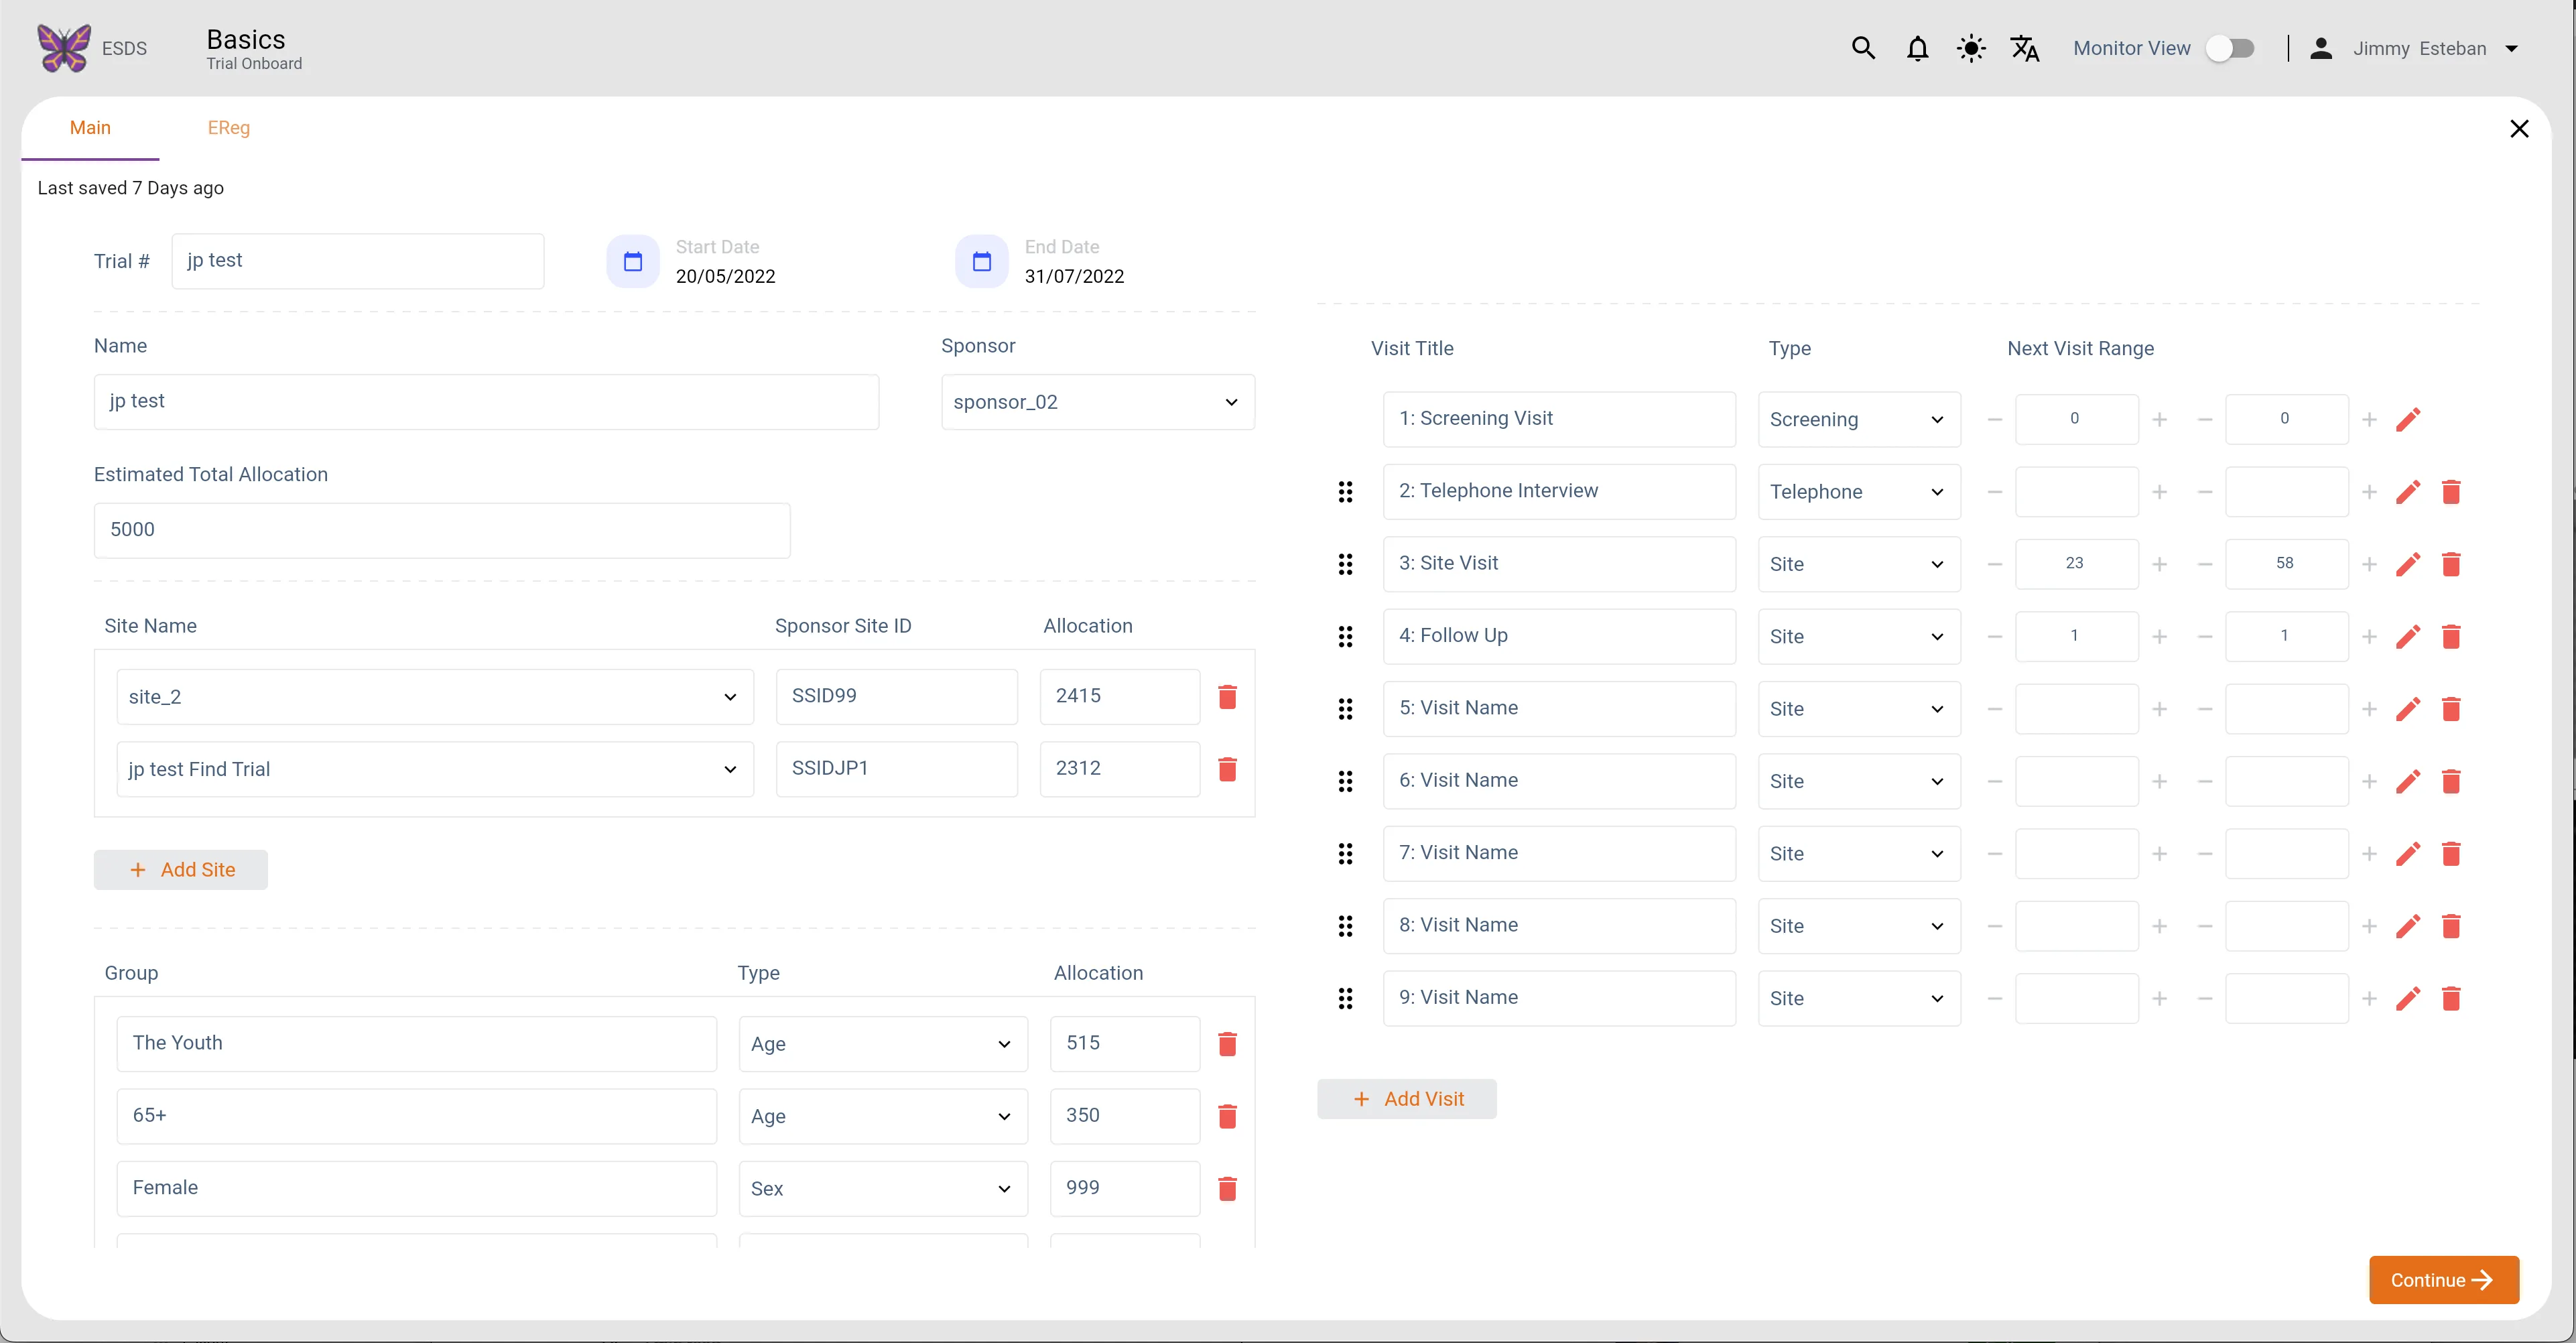Open the Sponsor dropdown sponsor_02

1097,402
